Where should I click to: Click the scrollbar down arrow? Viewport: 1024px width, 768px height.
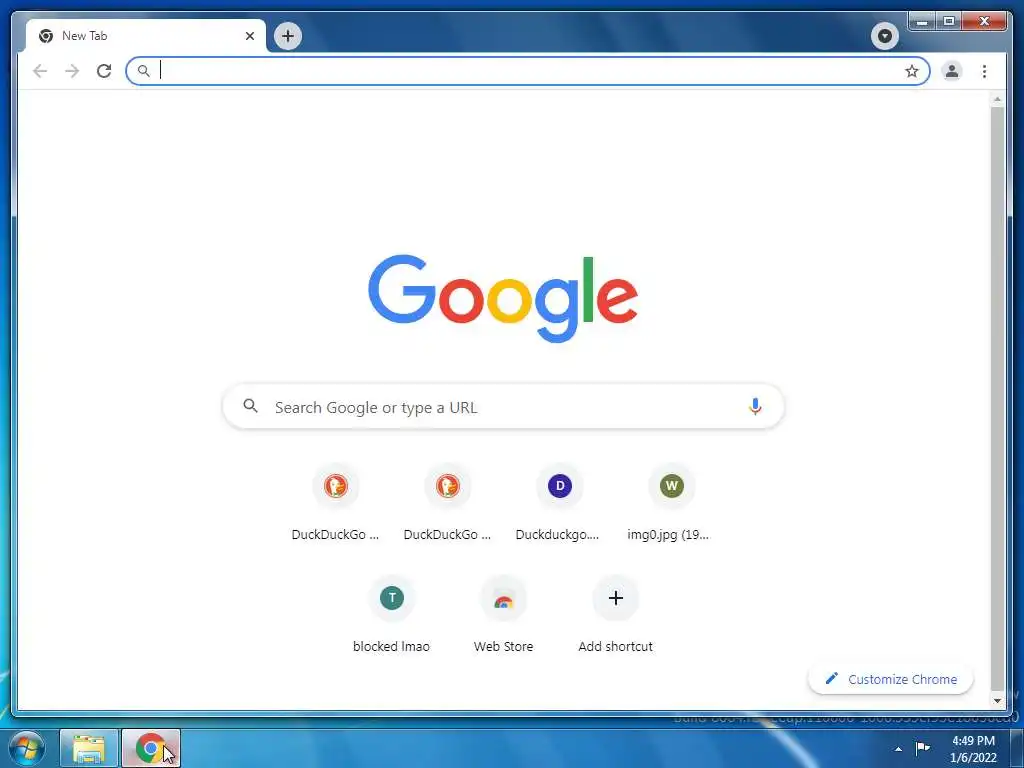pyautogui.click(x=997, y=701)
